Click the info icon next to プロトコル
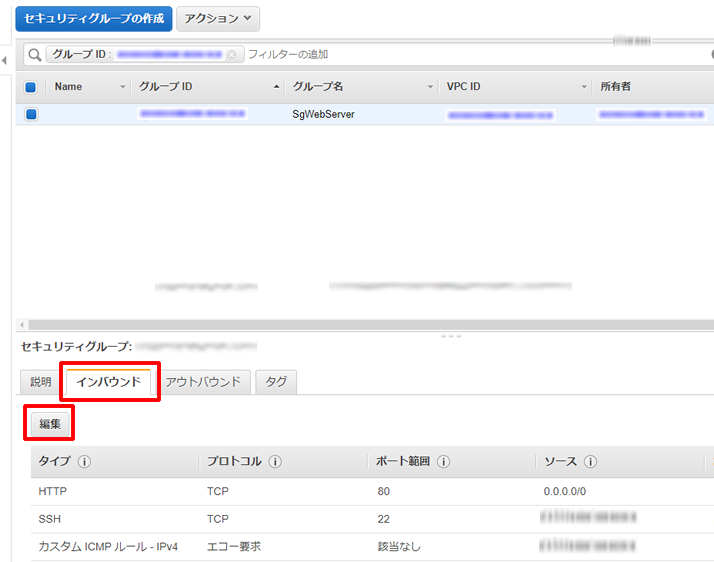The width and height of the screenshot is (714, 562). coord(275,462)
